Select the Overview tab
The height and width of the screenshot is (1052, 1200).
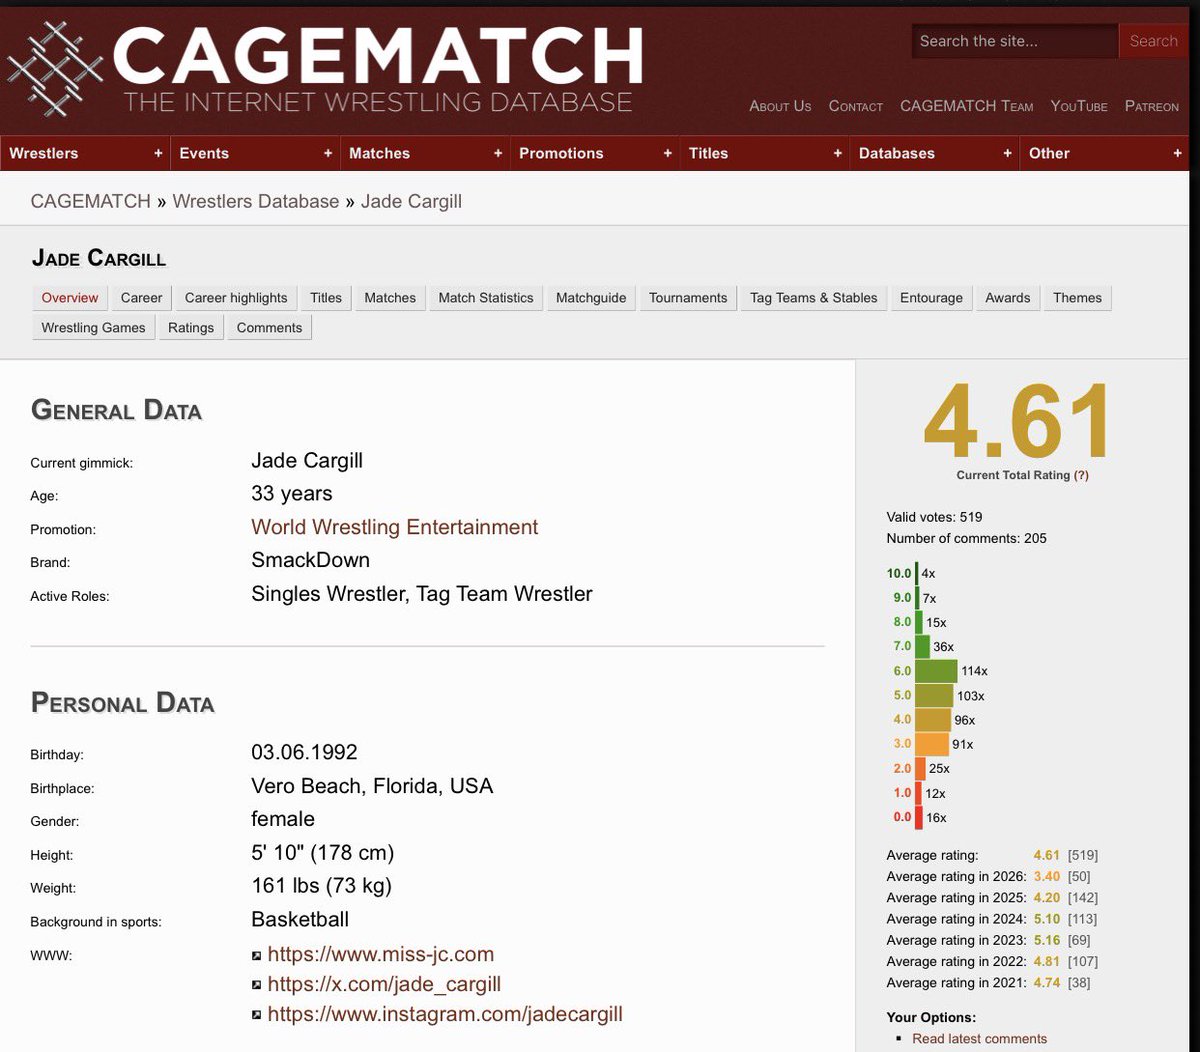70,298
